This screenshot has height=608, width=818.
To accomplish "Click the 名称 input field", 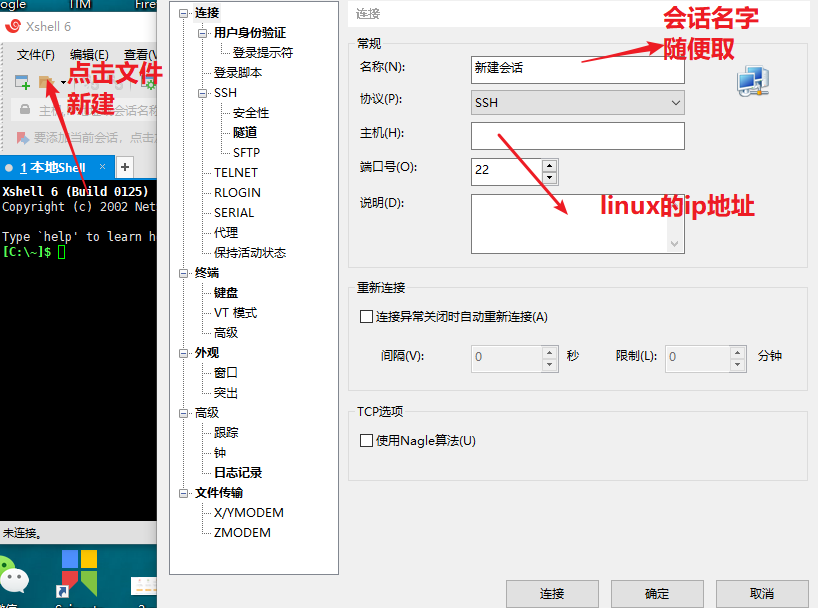I will click(578, 70).
